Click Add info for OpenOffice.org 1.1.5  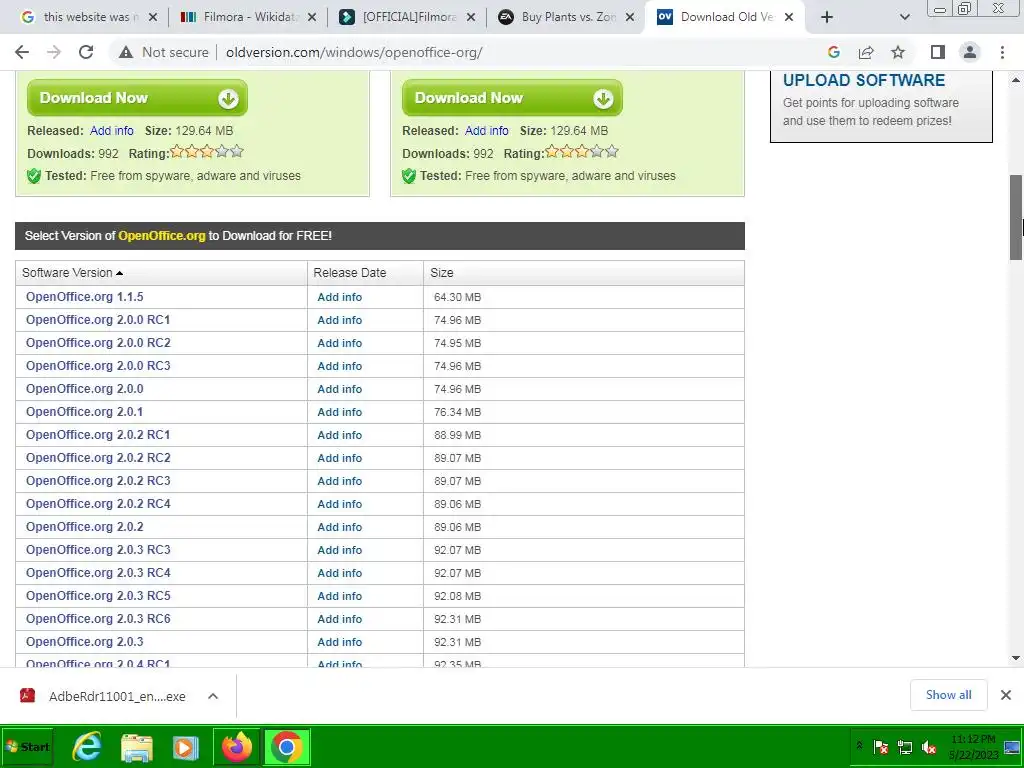click(340, 297)
